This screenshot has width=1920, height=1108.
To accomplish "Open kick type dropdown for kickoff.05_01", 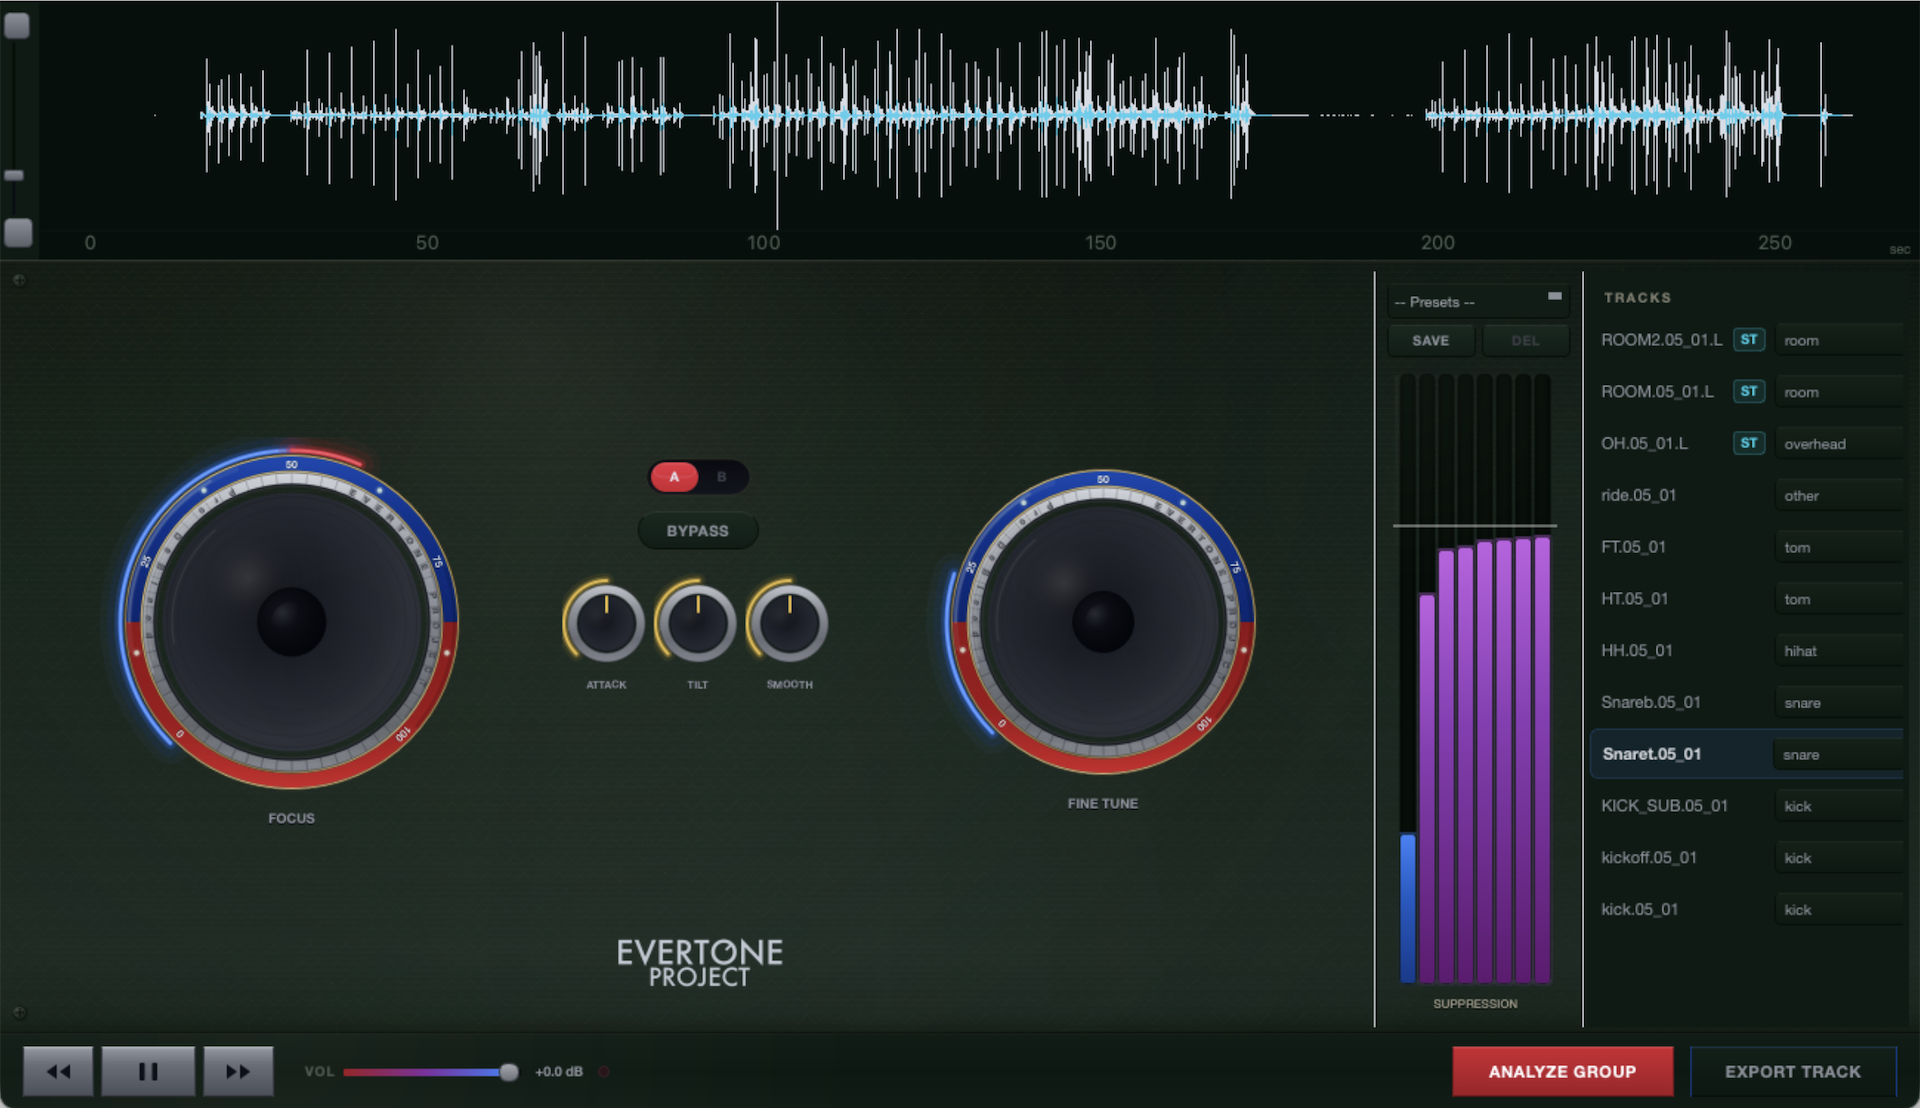I will tap(1839, 858).
